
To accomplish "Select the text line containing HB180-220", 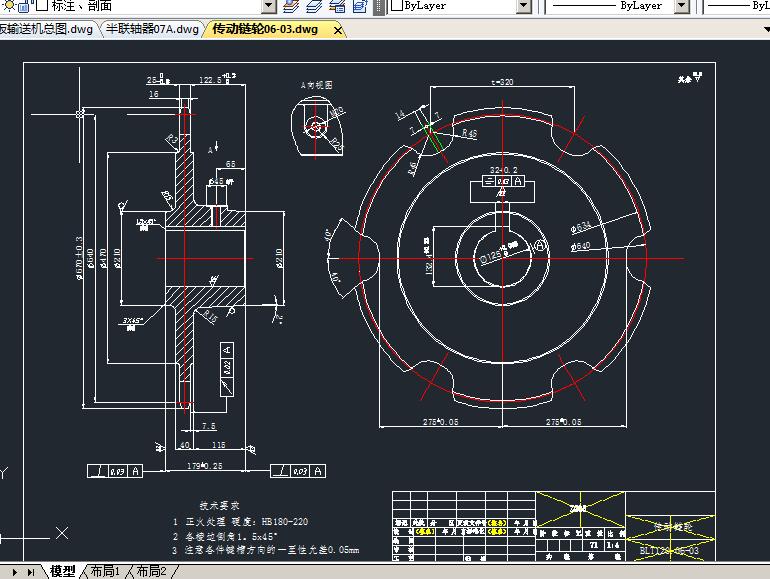I will tap(241, 522).
